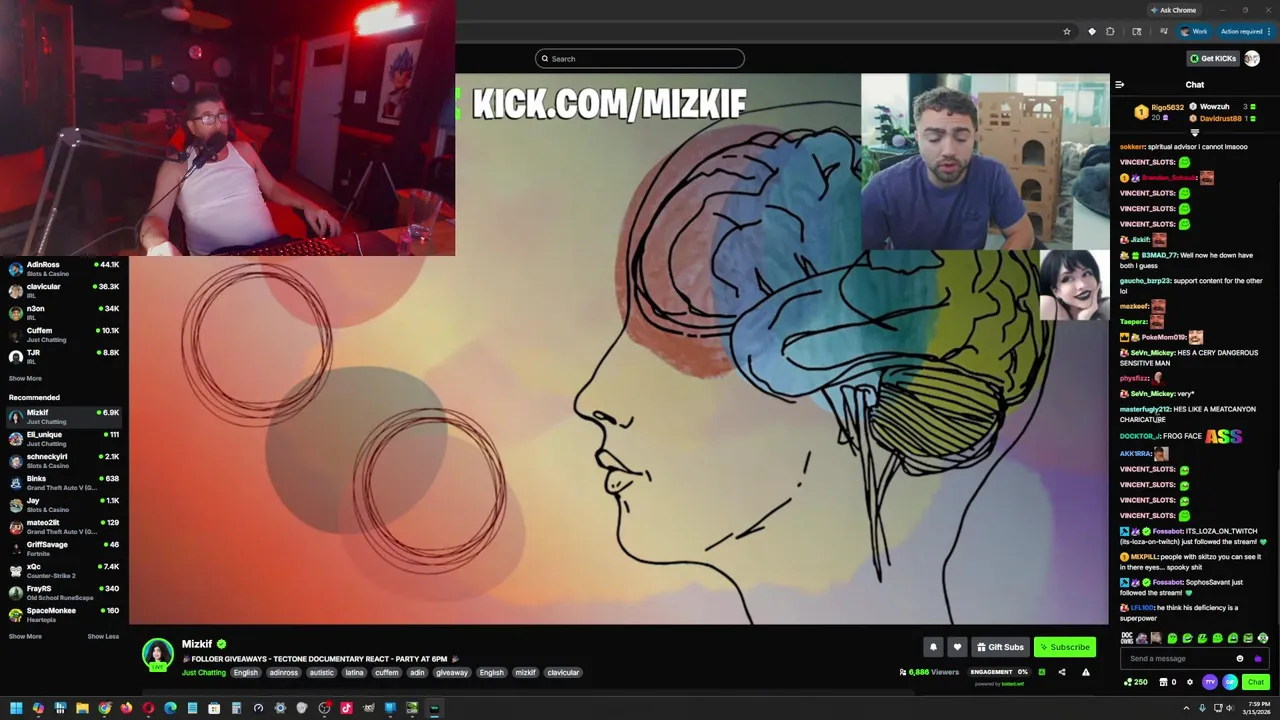Select the autistic tag
The height and width of the screenshot is (720, 1280).
pos(322,673)
